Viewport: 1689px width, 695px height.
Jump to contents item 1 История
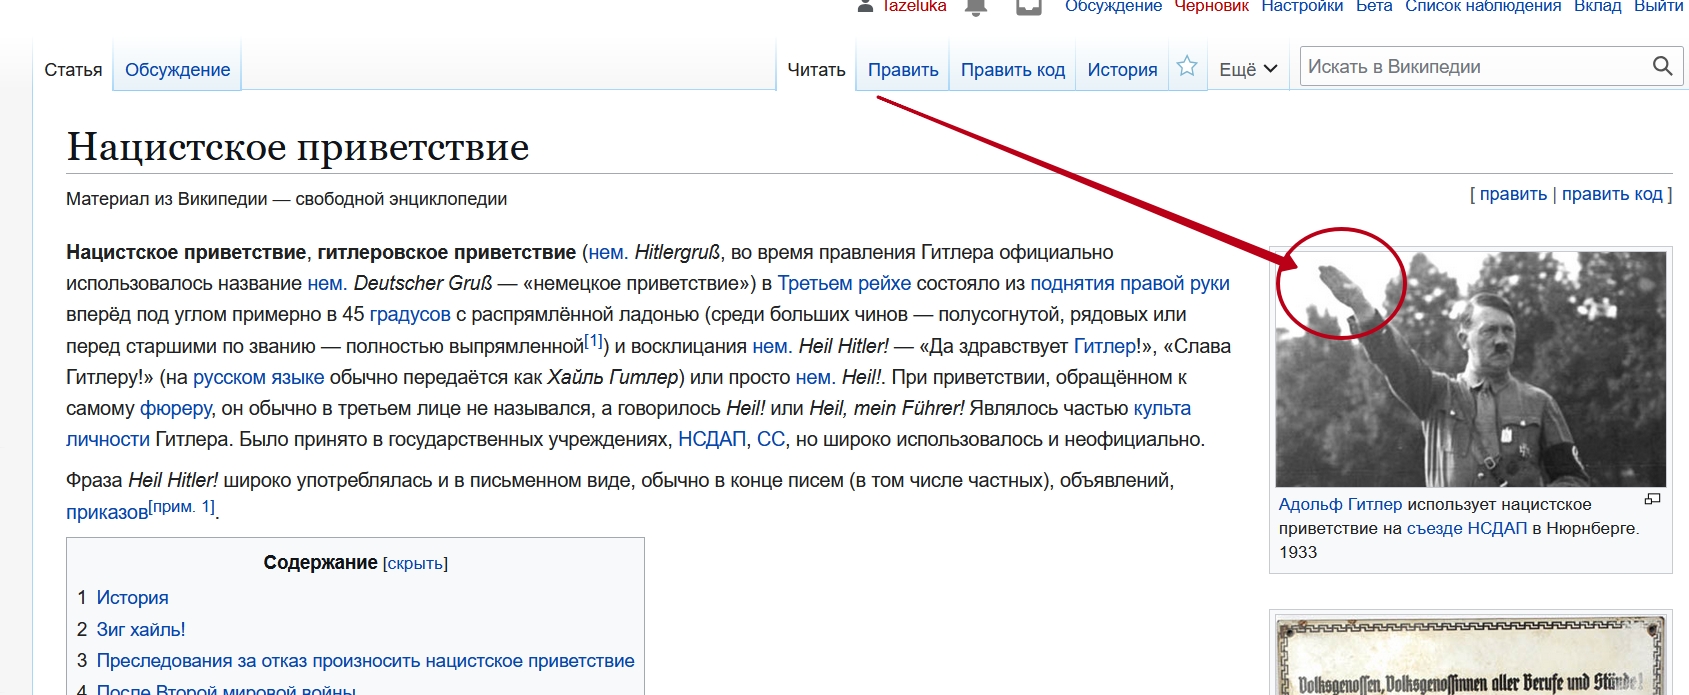132,598
